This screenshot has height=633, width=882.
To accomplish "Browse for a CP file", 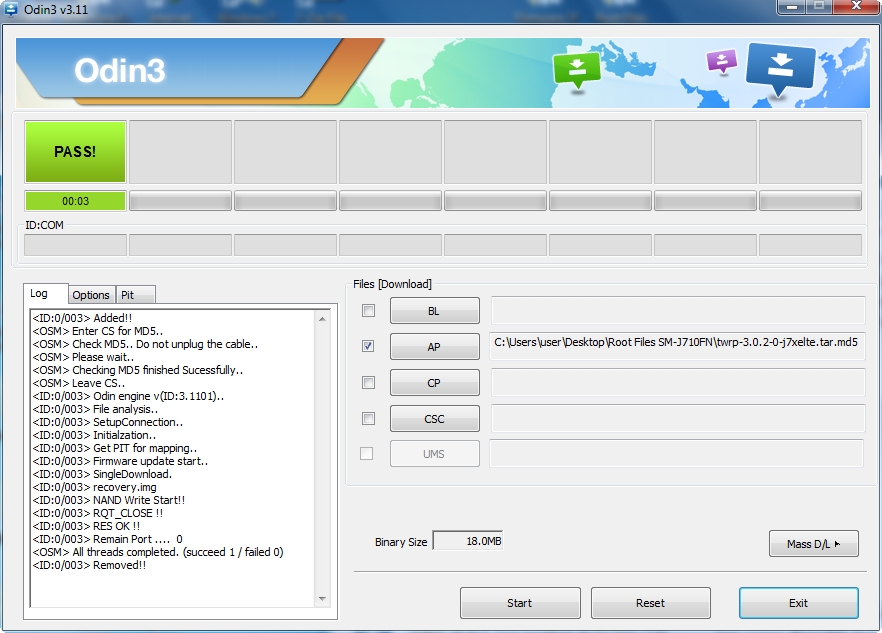I will [x=435, y=383].
